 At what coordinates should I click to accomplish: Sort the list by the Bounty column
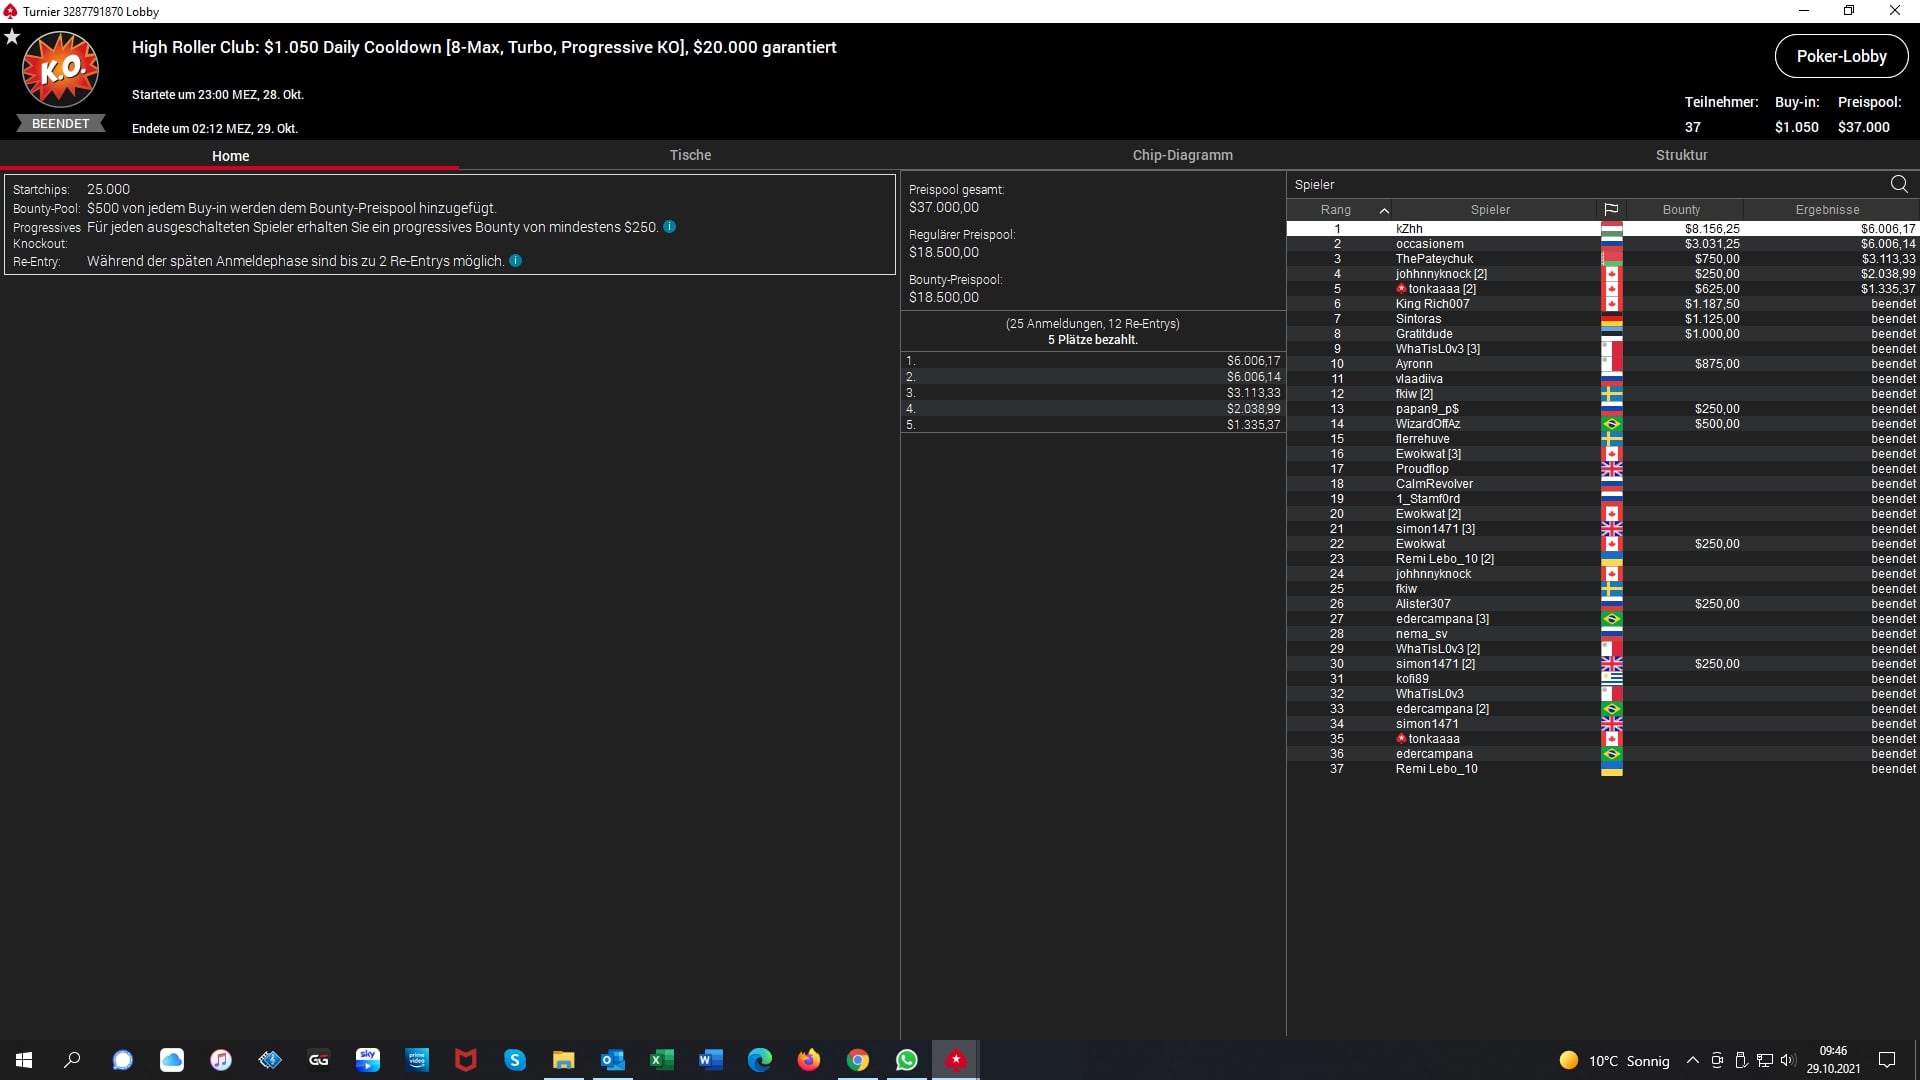point(1681,210)
